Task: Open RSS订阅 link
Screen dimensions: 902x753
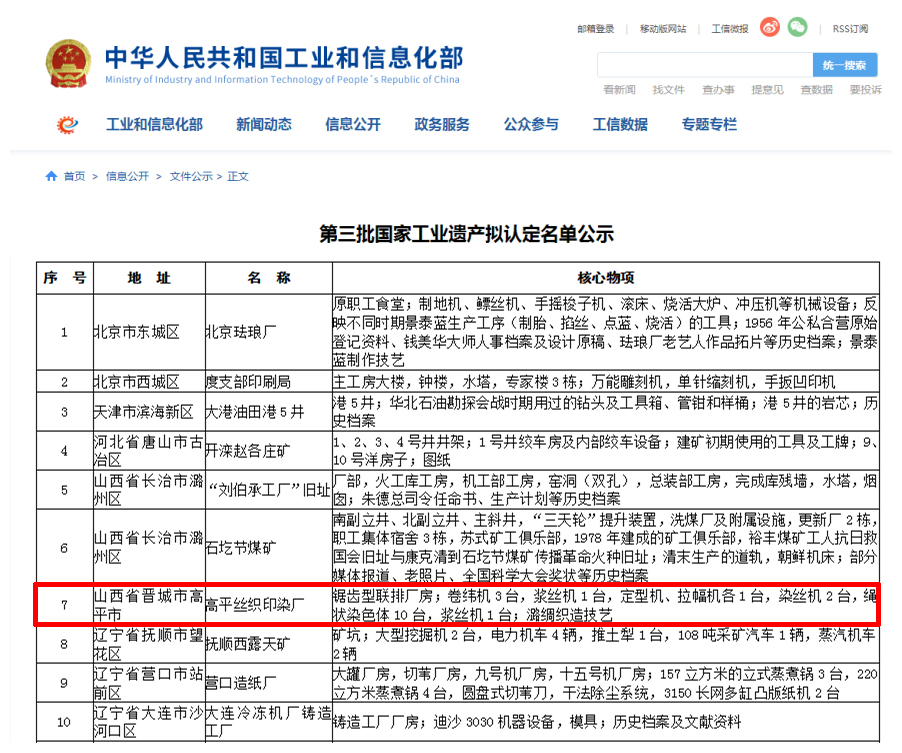Action: click(x=850, y=29)
